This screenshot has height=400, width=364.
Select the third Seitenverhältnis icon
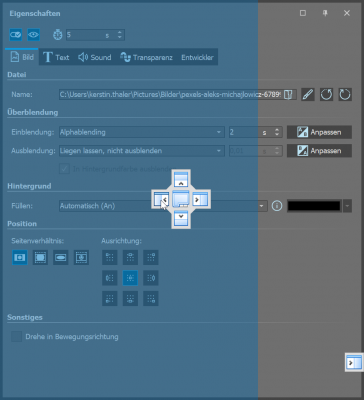(x=61, y=258)
